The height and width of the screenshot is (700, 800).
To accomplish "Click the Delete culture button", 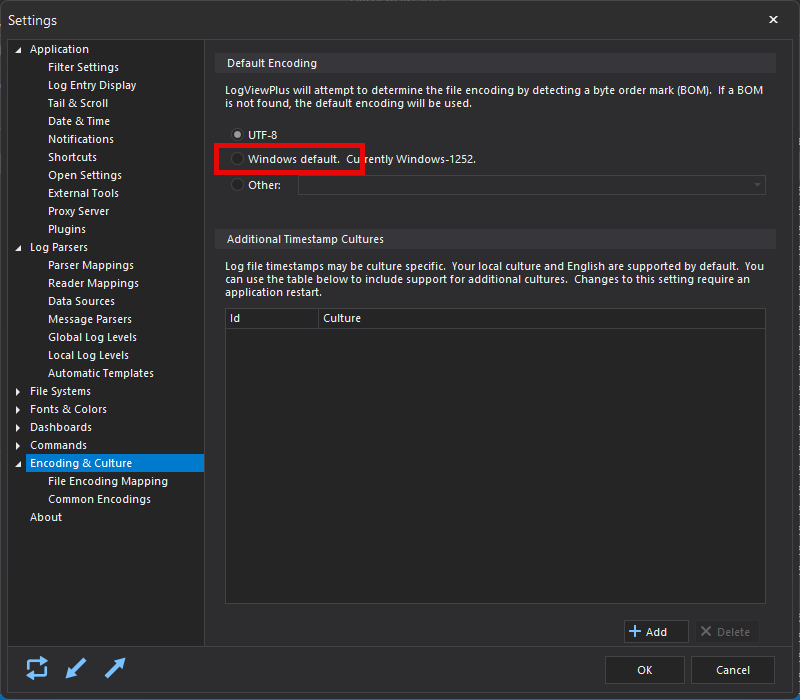I will (x=726, y=632).
